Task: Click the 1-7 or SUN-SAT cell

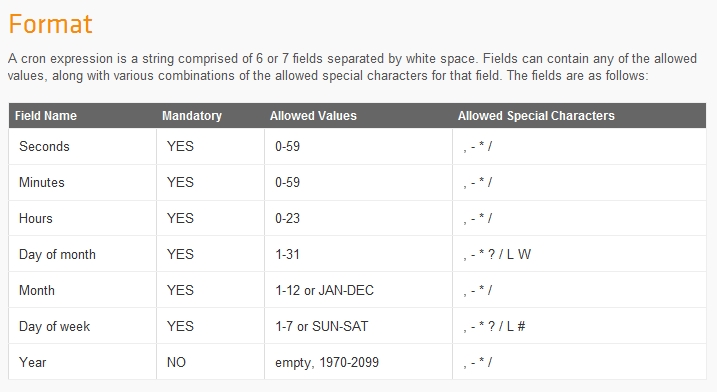Action: tap(358, 326)
